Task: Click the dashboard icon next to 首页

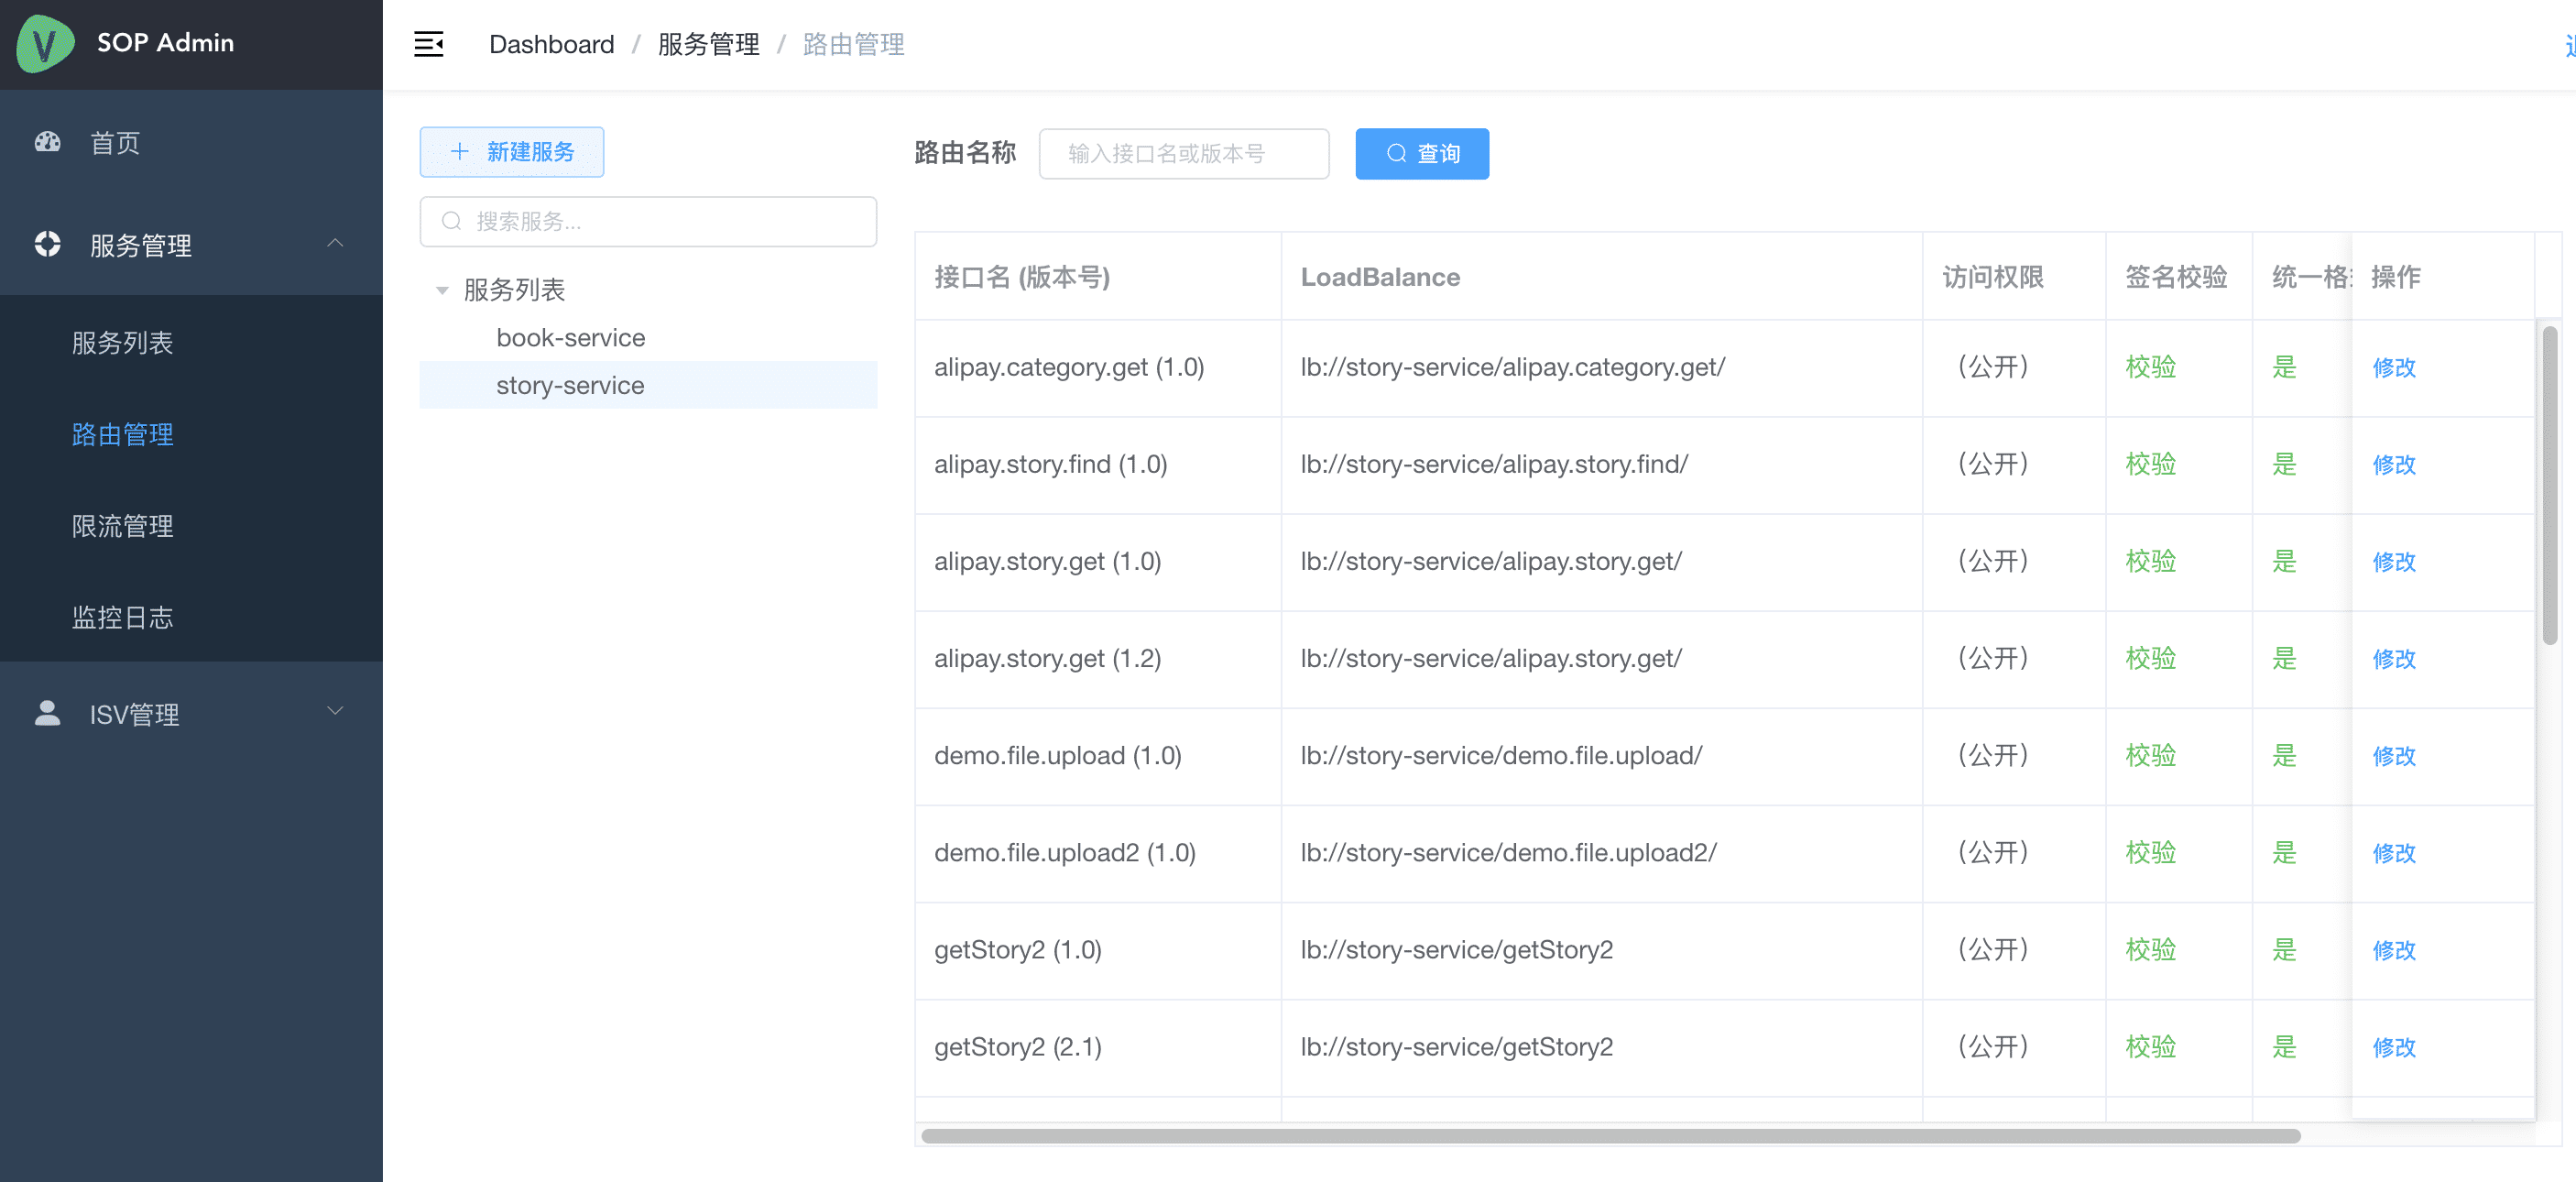Action: click(47, 142)
